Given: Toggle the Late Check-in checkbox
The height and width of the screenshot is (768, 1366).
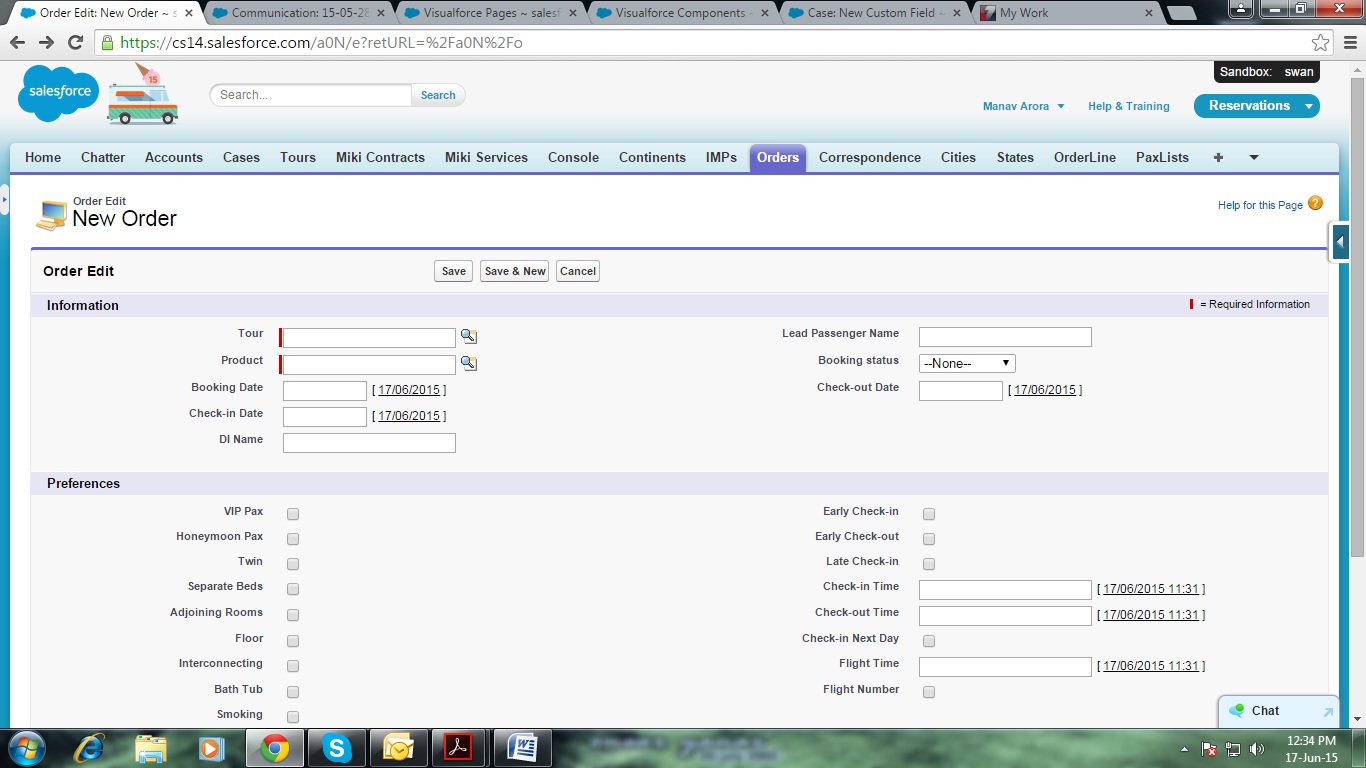Looking at the screenshot, I should (929, 564).
